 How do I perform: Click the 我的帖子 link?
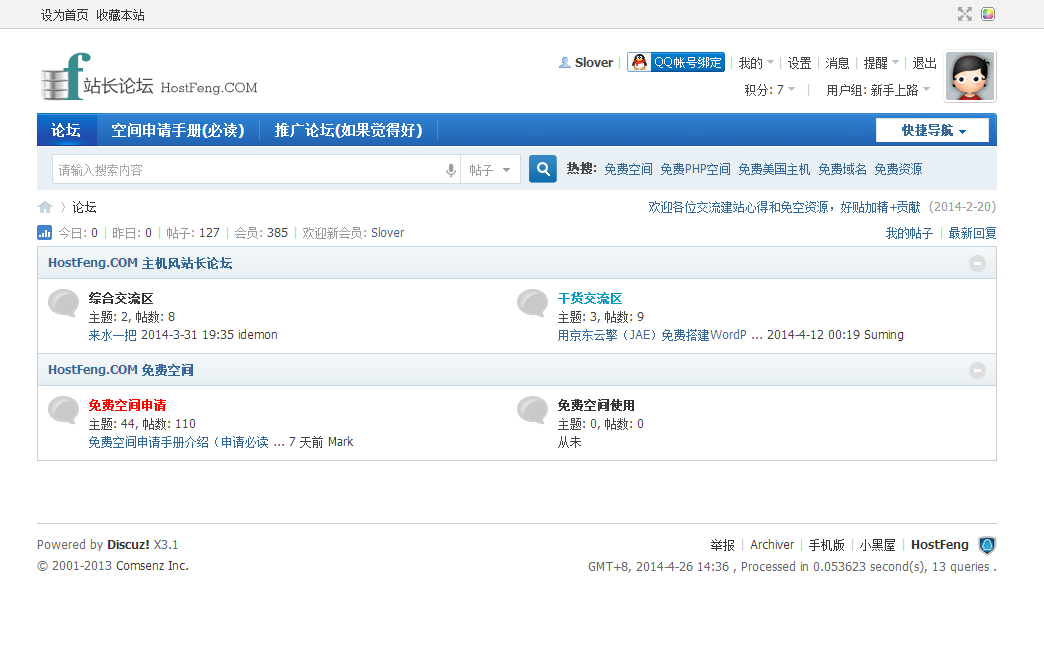point(909,233)
